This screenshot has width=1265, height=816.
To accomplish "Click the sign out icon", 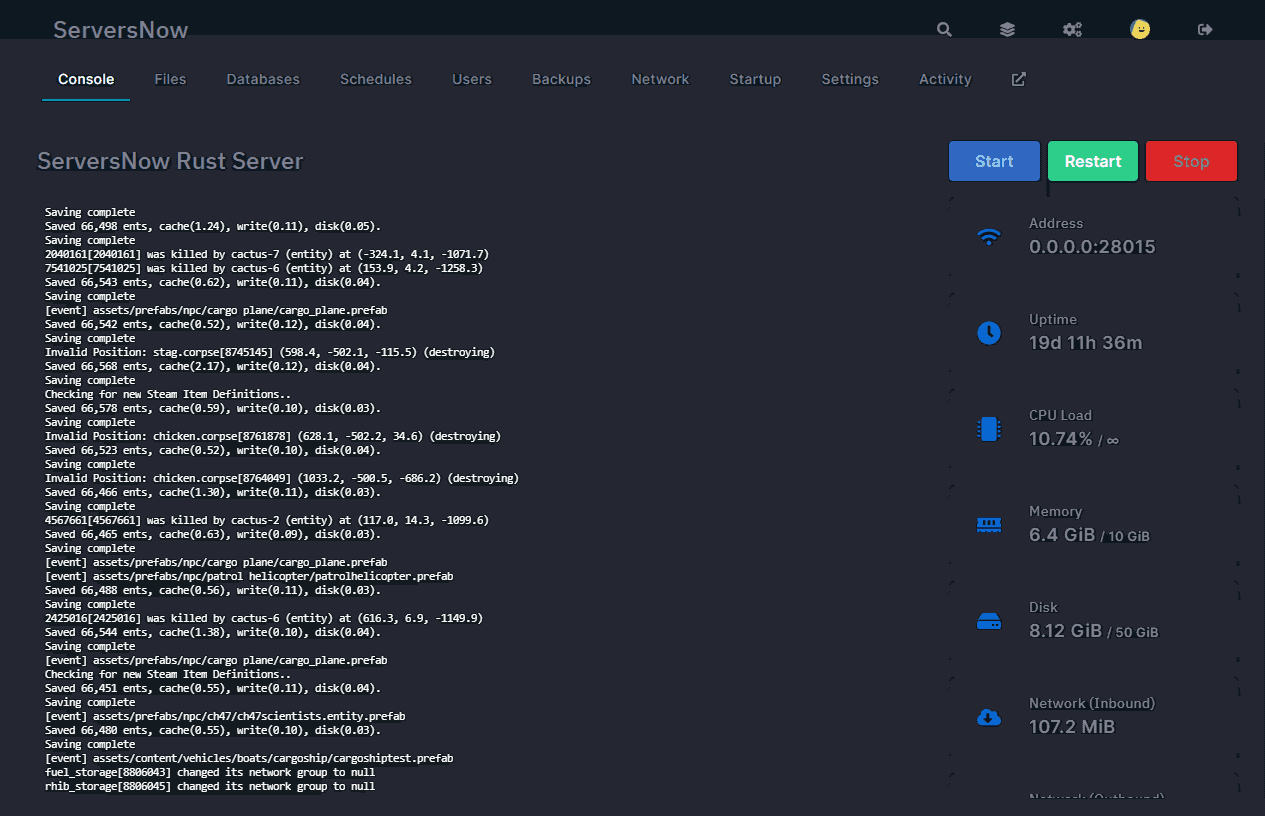I will 1205,30.
